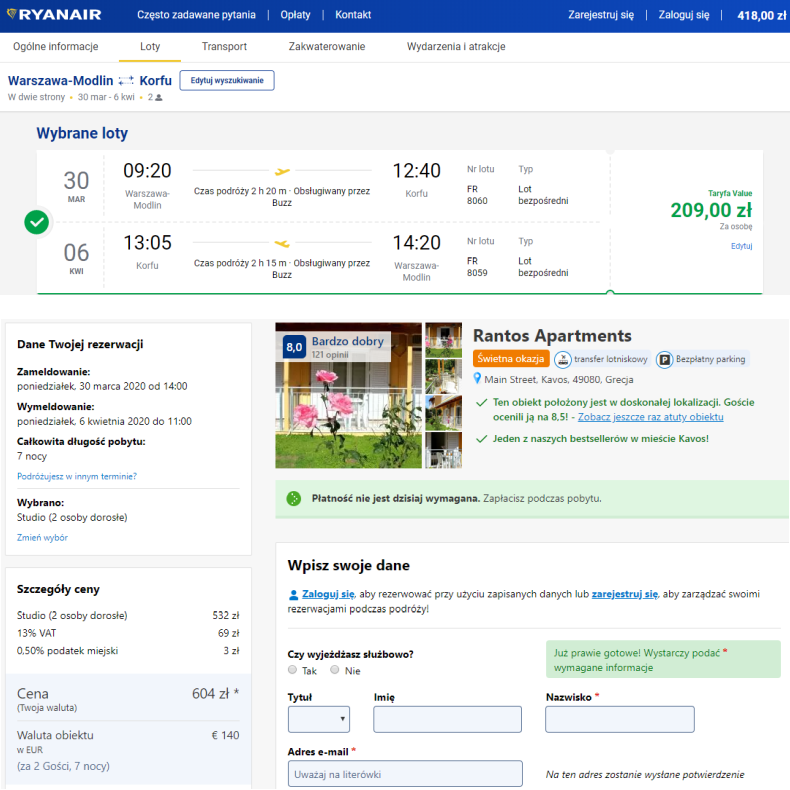
Task: Open the Kontakt page
Action: (x=353, y=15)
